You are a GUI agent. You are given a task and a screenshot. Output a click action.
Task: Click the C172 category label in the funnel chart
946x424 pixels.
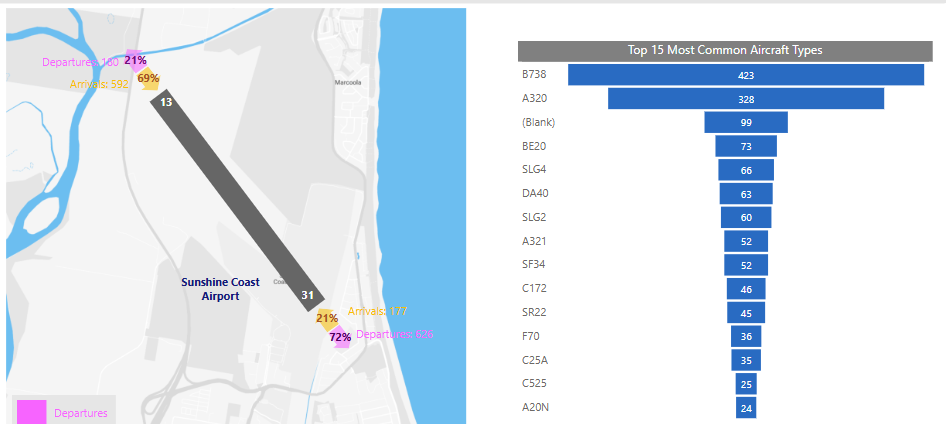click(x=534, y=289)
